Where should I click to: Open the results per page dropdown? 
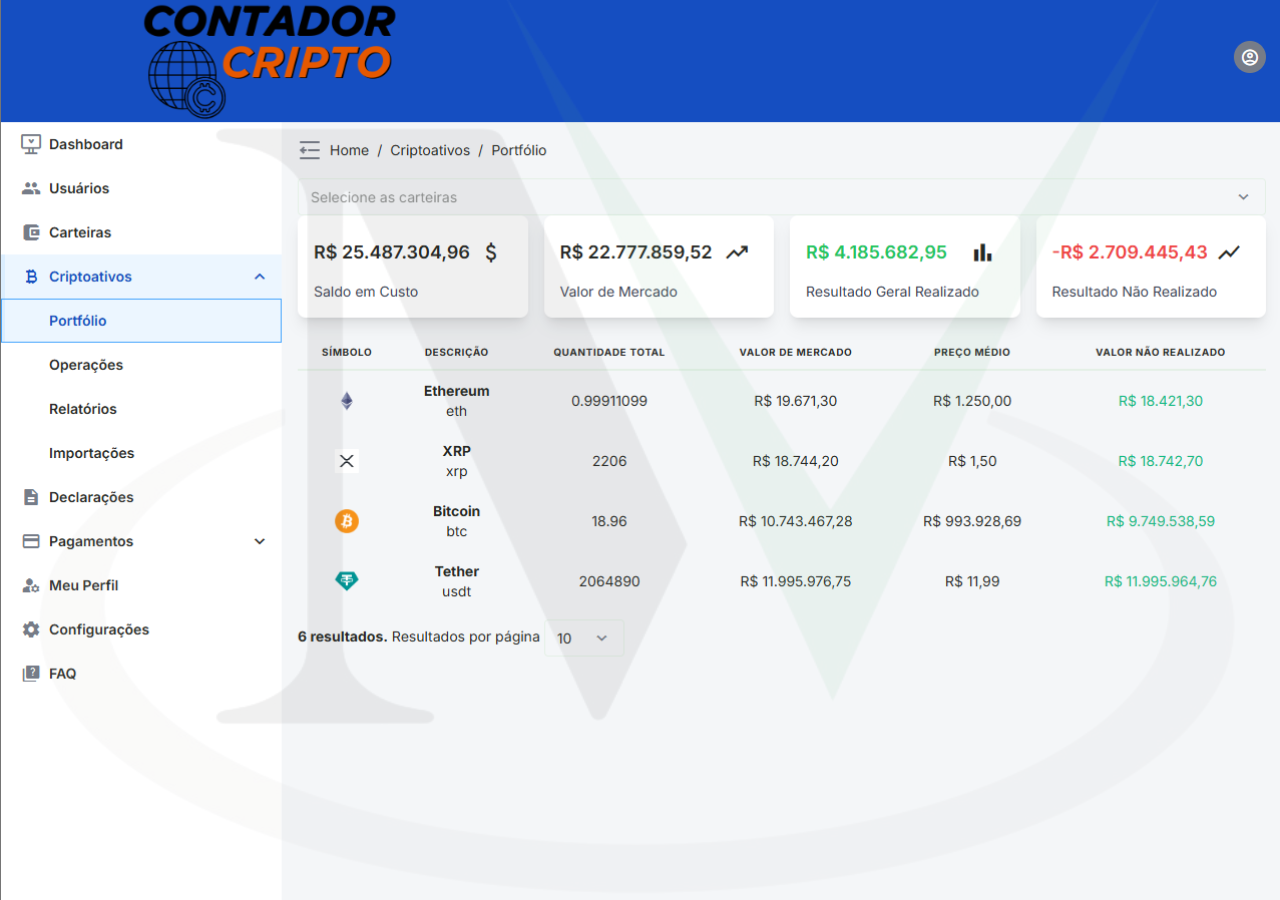pyautogui.click(x=584, y=637)
